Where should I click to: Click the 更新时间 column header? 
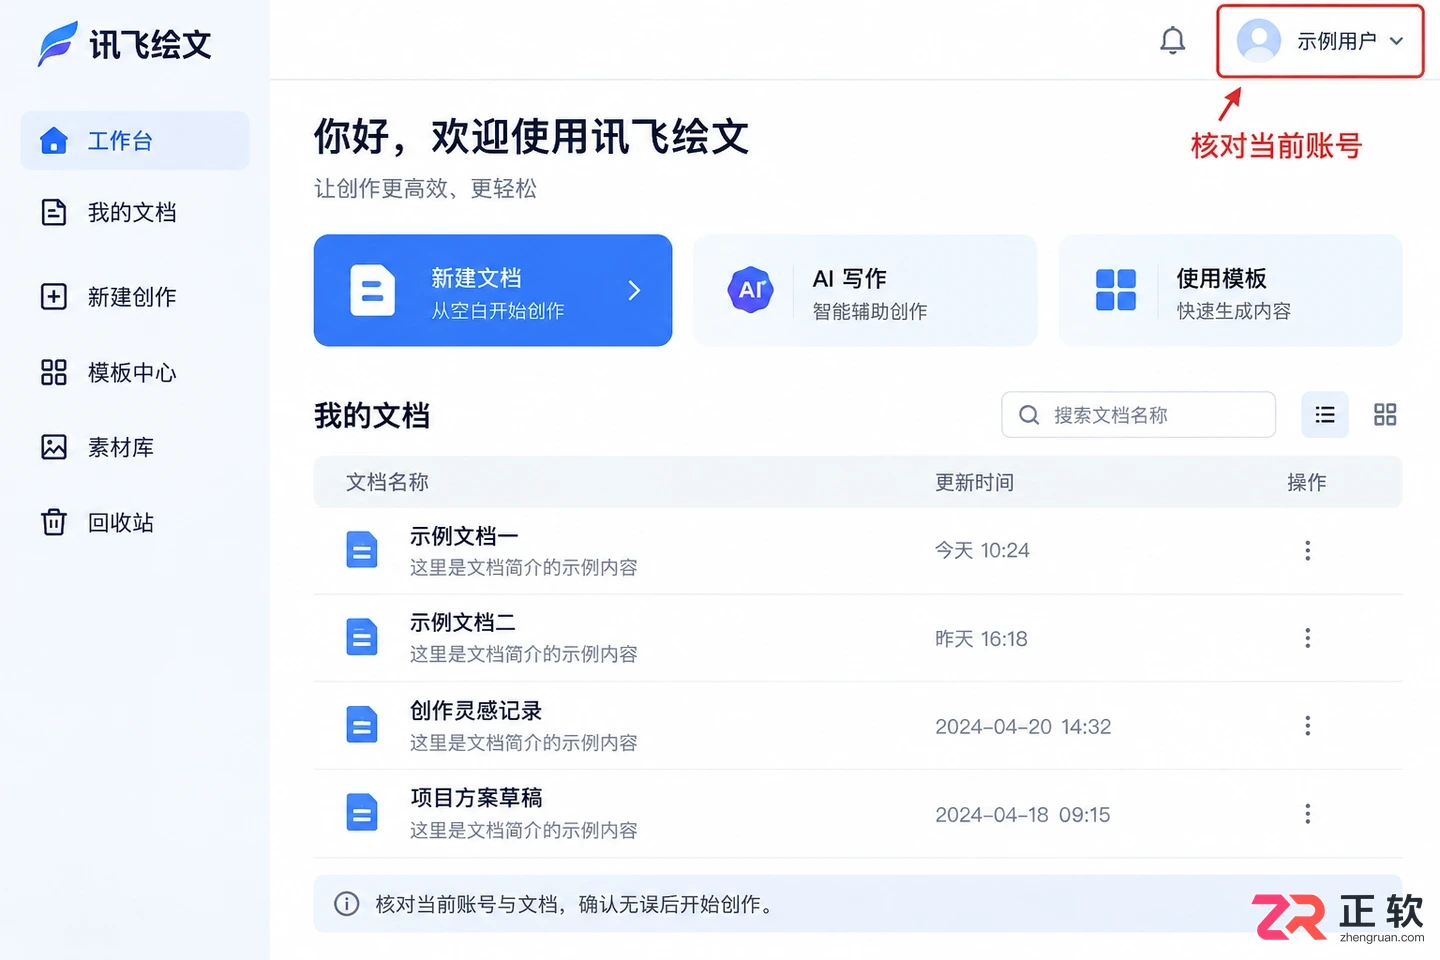975,483
